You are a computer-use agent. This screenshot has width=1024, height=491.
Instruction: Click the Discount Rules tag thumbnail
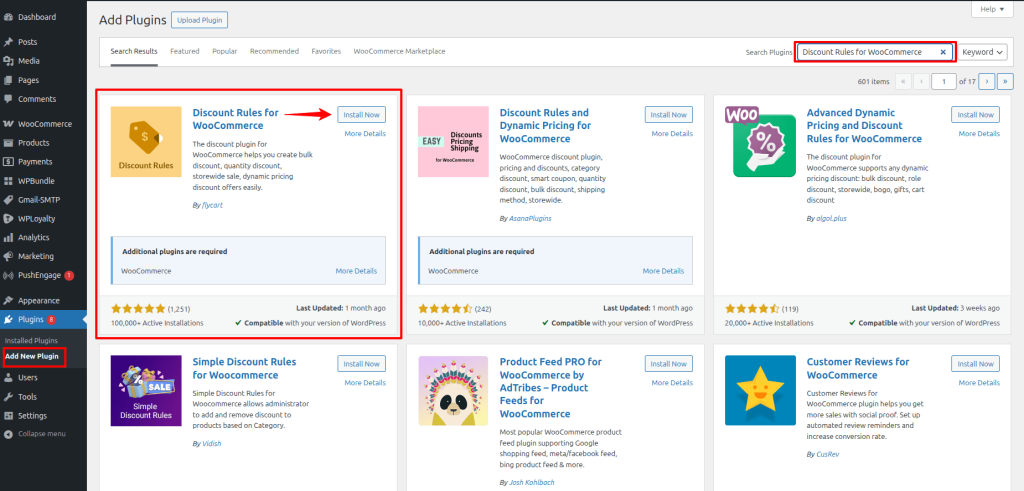tap(146, 142)
